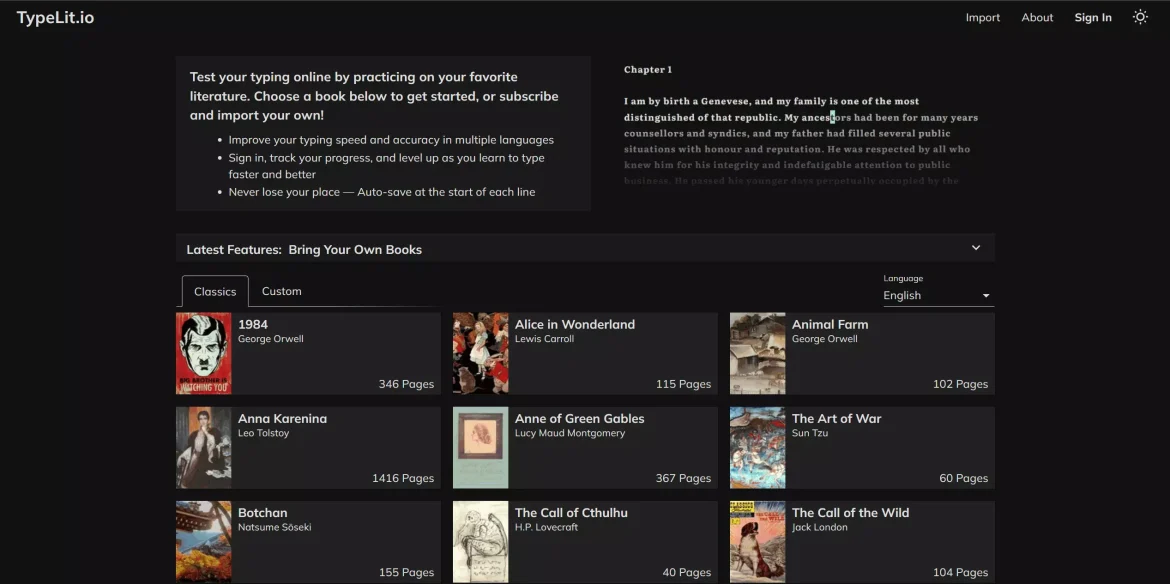The width and height of the screenshot is (1170, 584).
Task: Click the Chapter 1 heading in preview
Action: tap(648, 69)
